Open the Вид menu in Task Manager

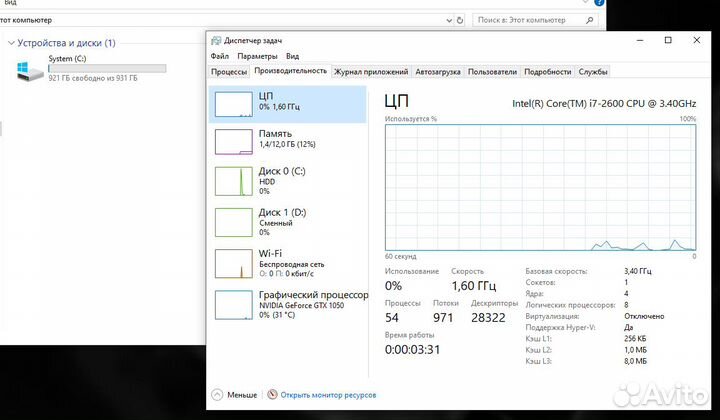click(292, 56)
